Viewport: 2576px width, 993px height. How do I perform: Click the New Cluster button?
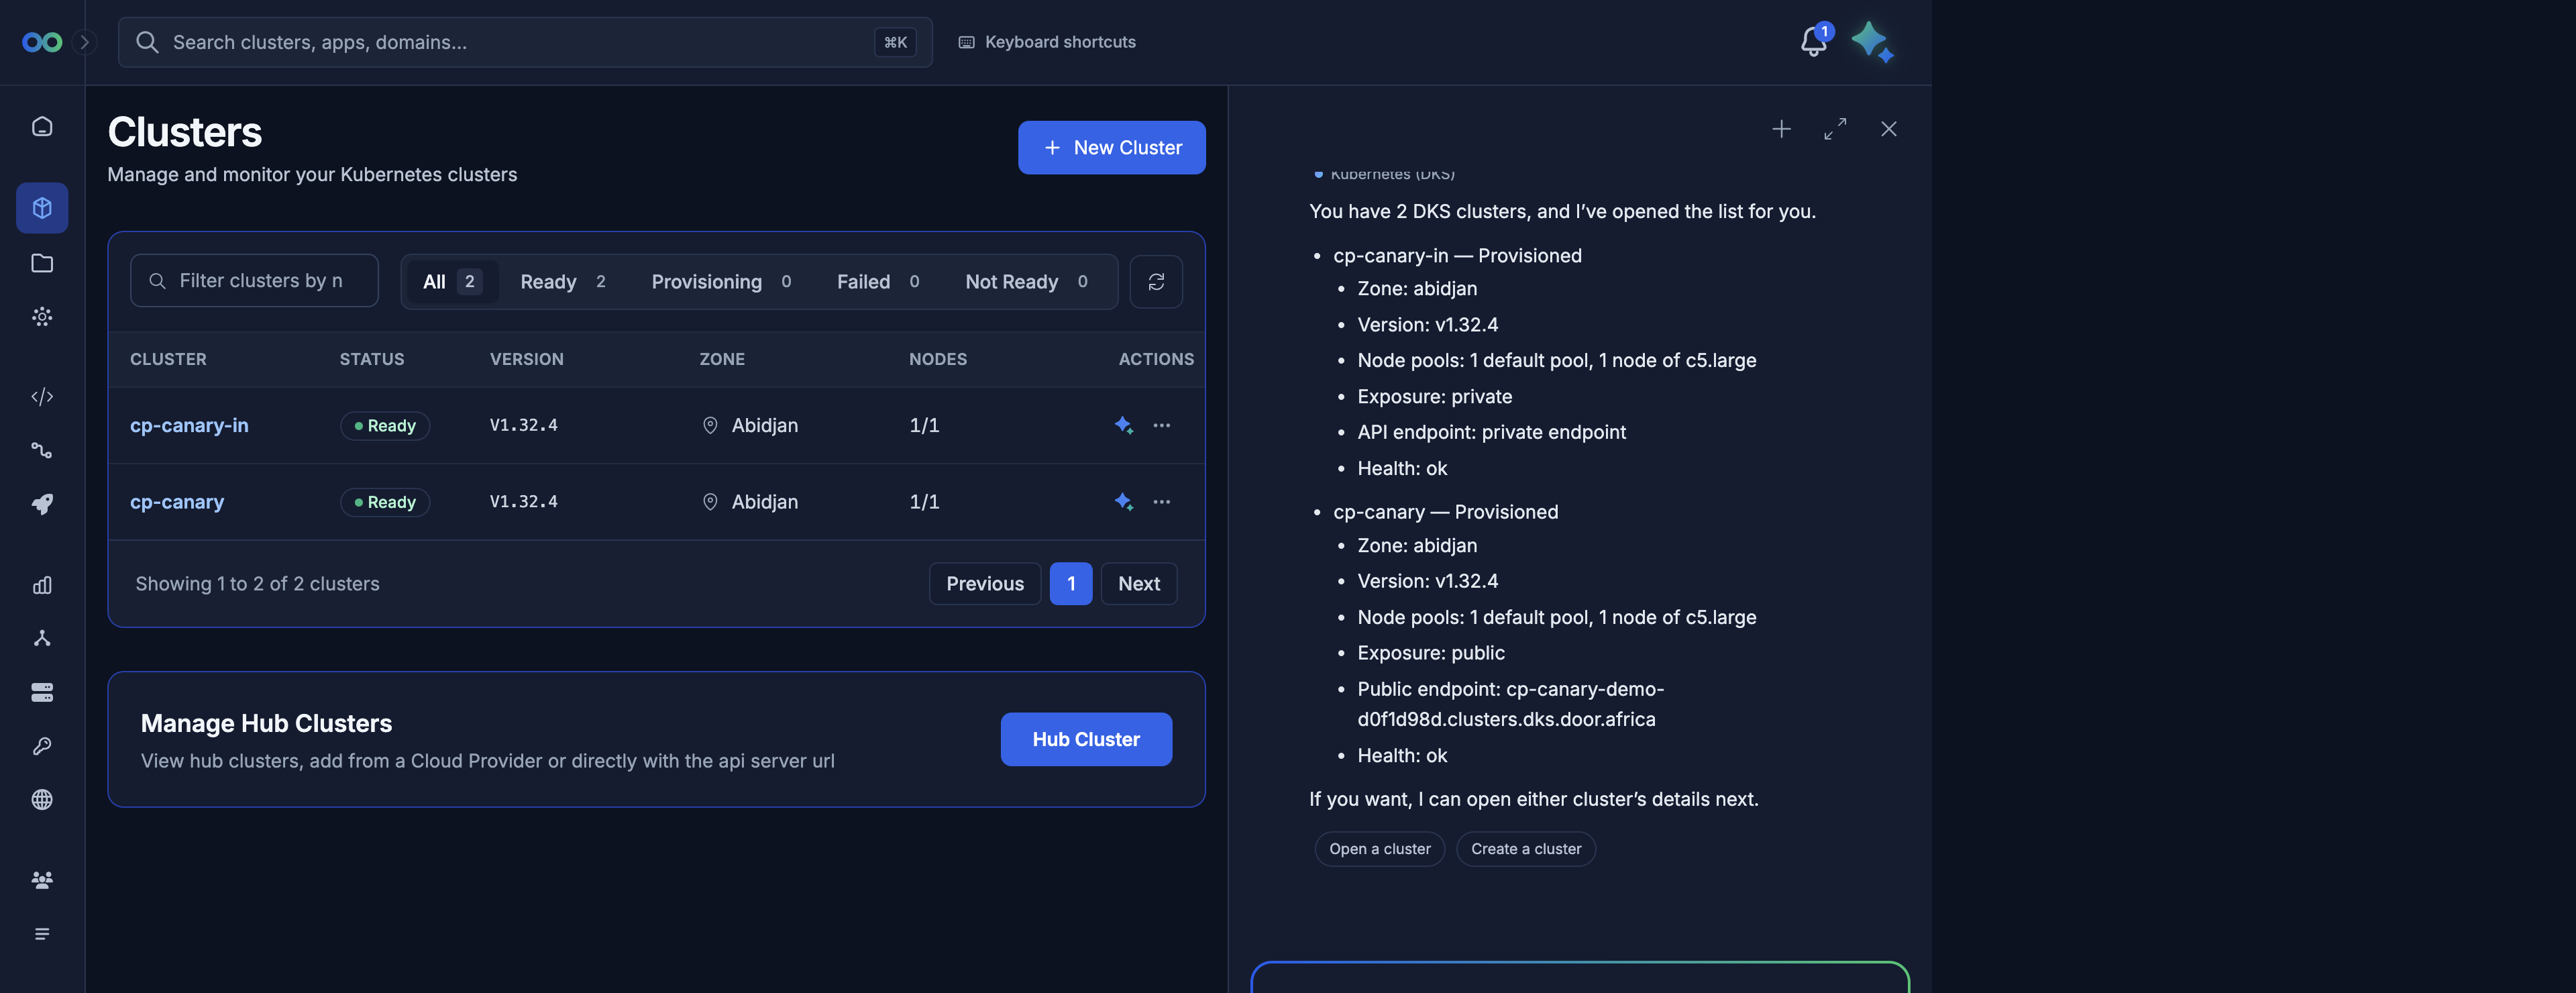tap(1111, 148)
